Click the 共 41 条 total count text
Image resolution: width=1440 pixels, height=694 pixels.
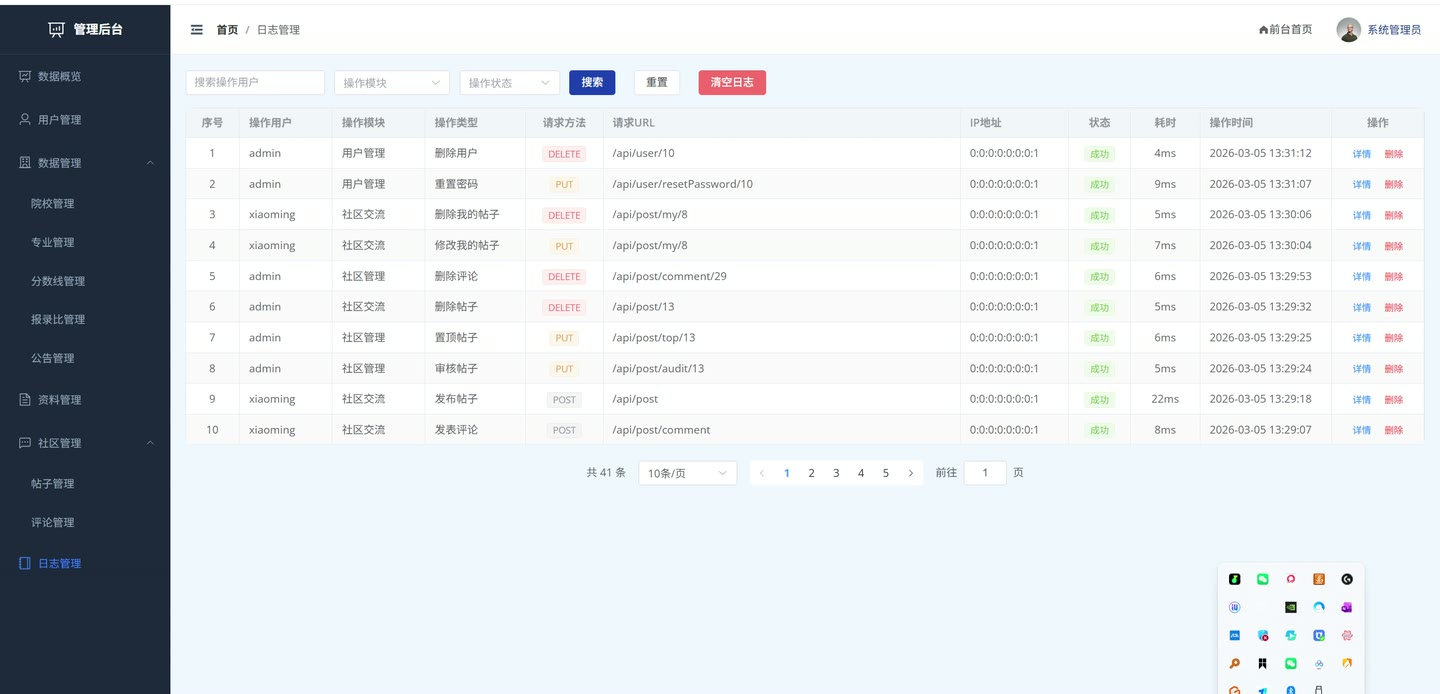606,473
